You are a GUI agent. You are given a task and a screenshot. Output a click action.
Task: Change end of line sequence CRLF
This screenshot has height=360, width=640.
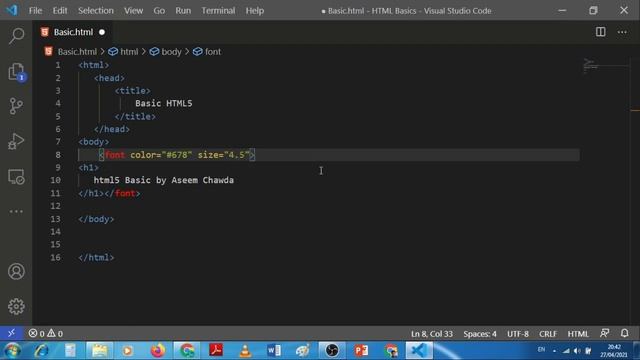click(548, 333)
